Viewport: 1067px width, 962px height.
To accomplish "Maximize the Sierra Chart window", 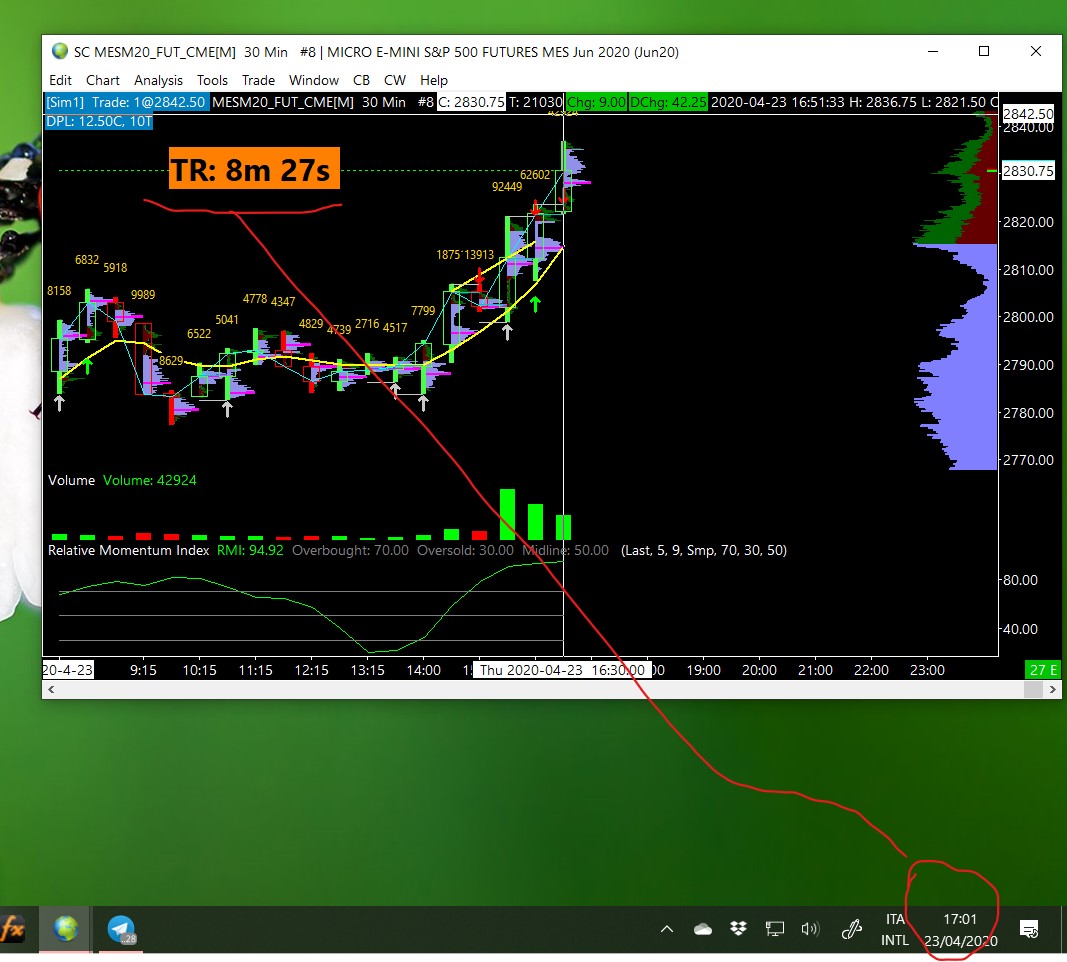I will [984, 52].
